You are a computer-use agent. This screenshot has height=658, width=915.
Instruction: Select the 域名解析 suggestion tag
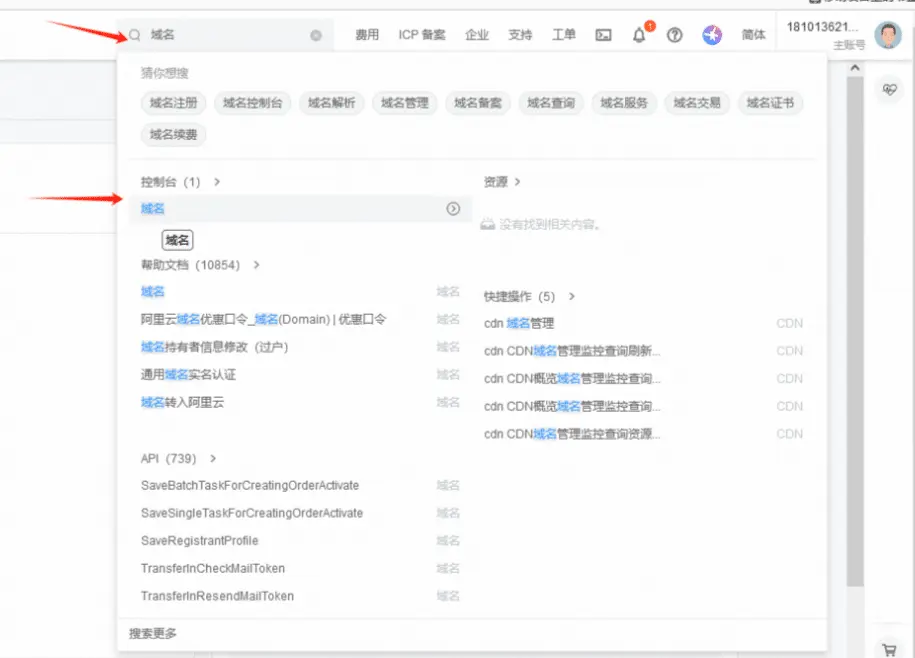(x=331, y=103)
